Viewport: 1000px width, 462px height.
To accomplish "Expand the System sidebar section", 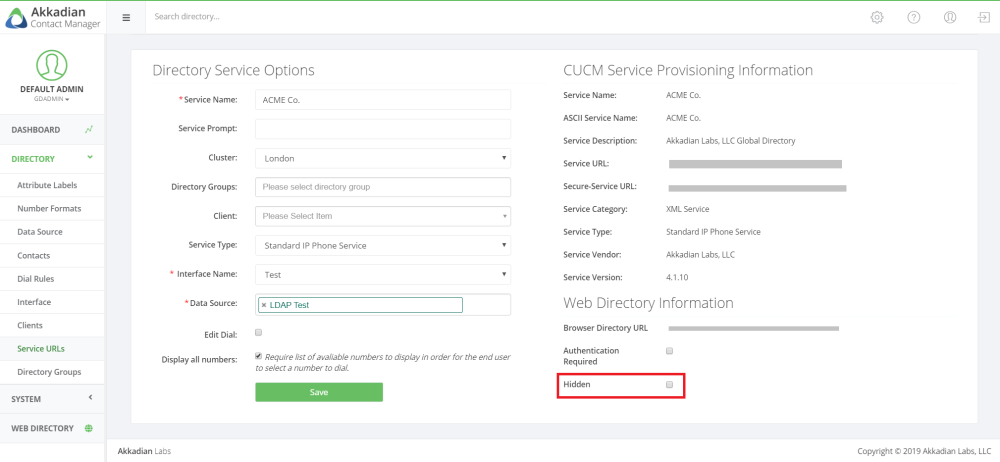I will tap(52, 398).
